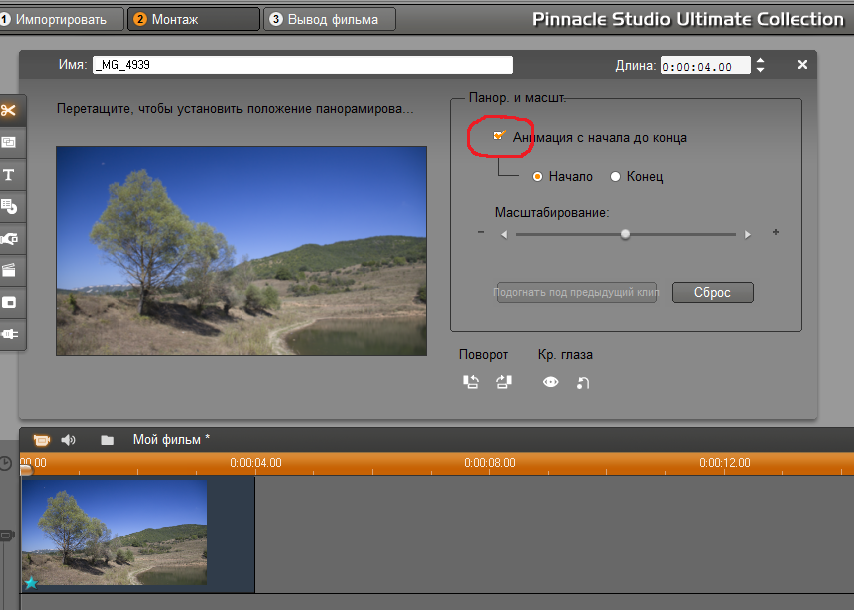Apply red-eye reduction with eye icon
Viewport: 854px width, 610px height.
551,382
